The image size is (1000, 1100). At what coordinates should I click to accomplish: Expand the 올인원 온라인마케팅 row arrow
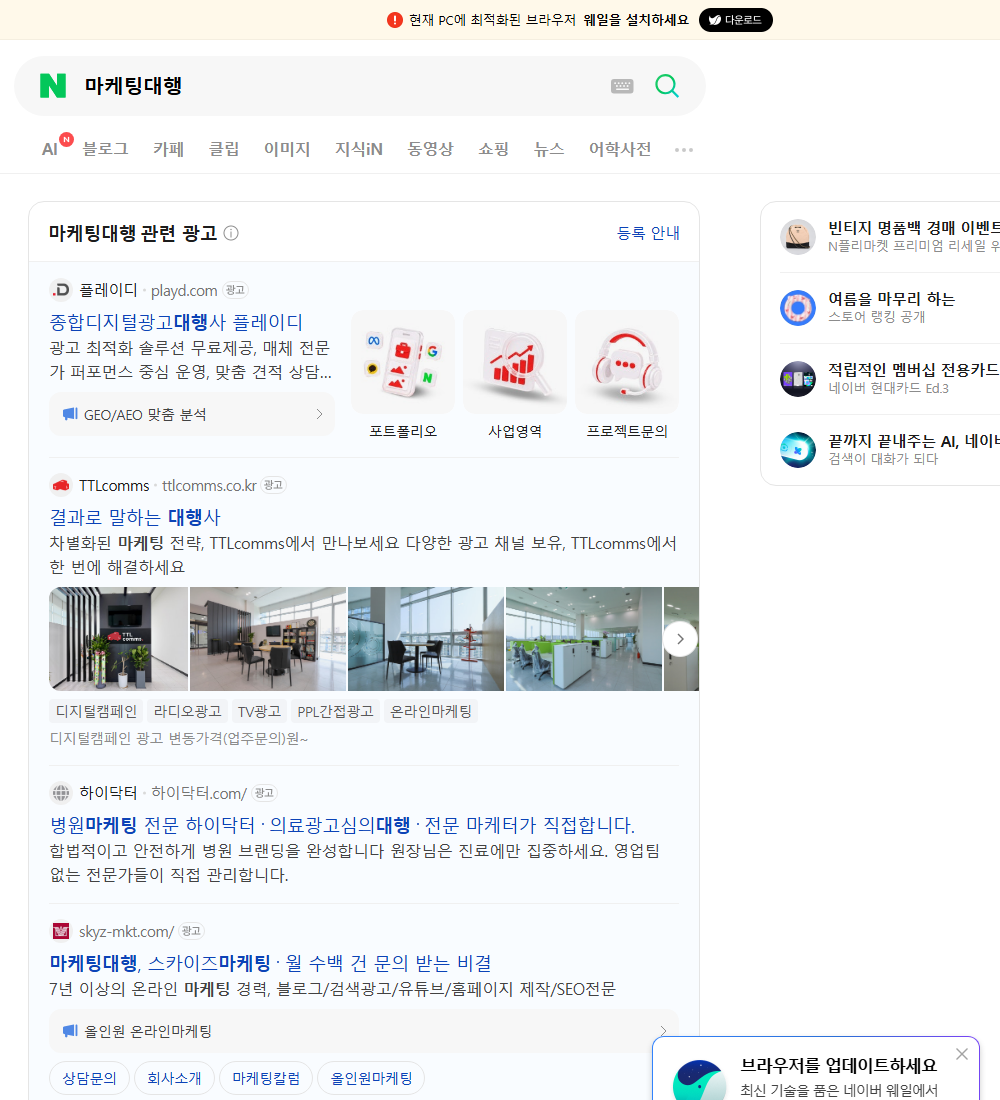click(663, 1031)
